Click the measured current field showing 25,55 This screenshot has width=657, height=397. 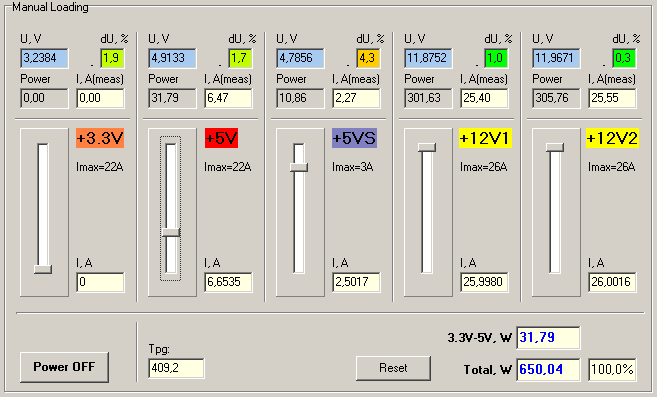pyautogui.click(x=612, y=98)
